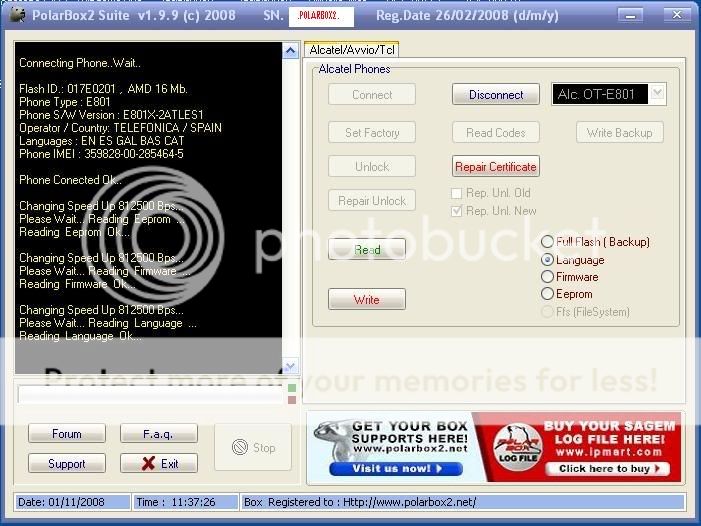Click the Phone S/W Version log line
Viewport: 701px width, 526px height.
pyautogui.click(x=111, y=115)
